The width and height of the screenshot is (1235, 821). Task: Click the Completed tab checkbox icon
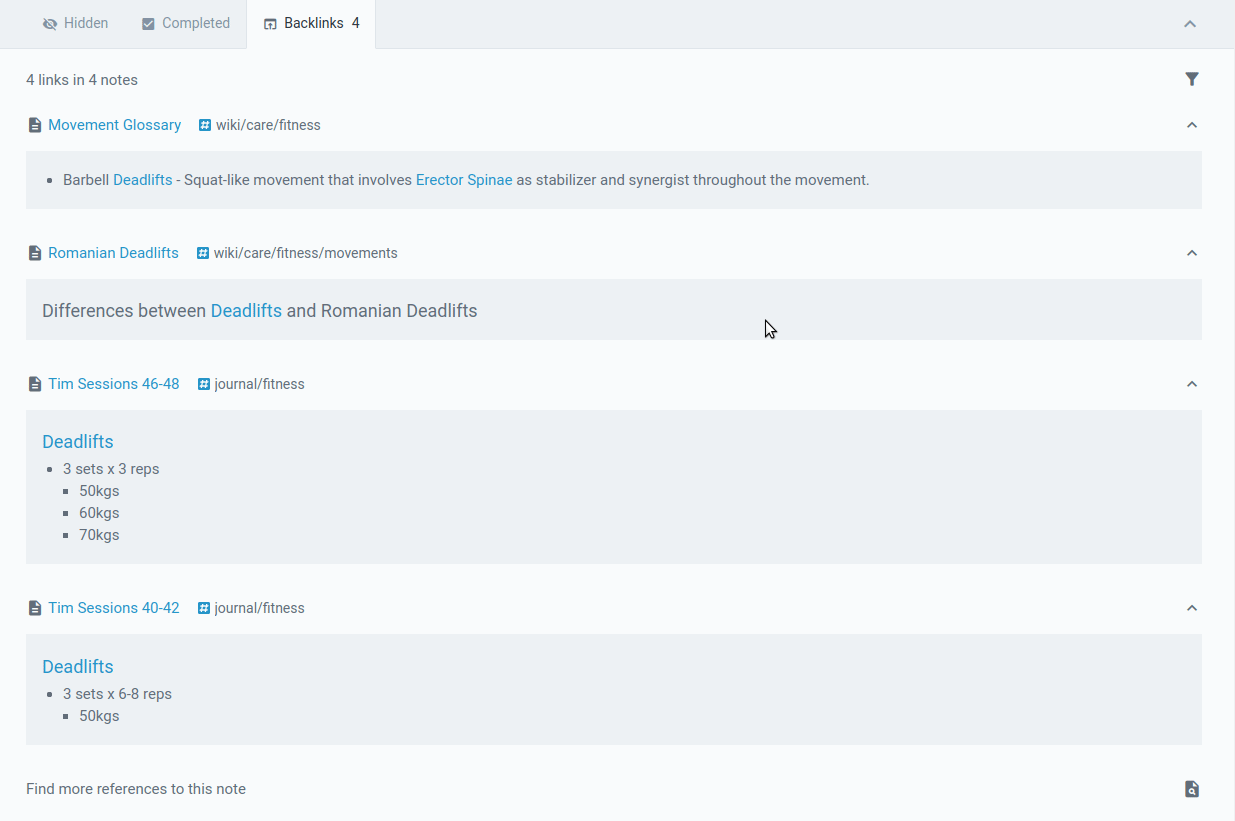coord(148,24)
